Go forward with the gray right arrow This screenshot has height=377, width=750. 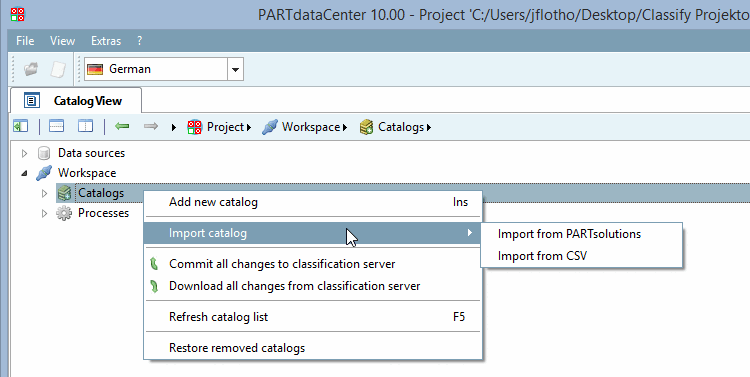pos(151,126)
